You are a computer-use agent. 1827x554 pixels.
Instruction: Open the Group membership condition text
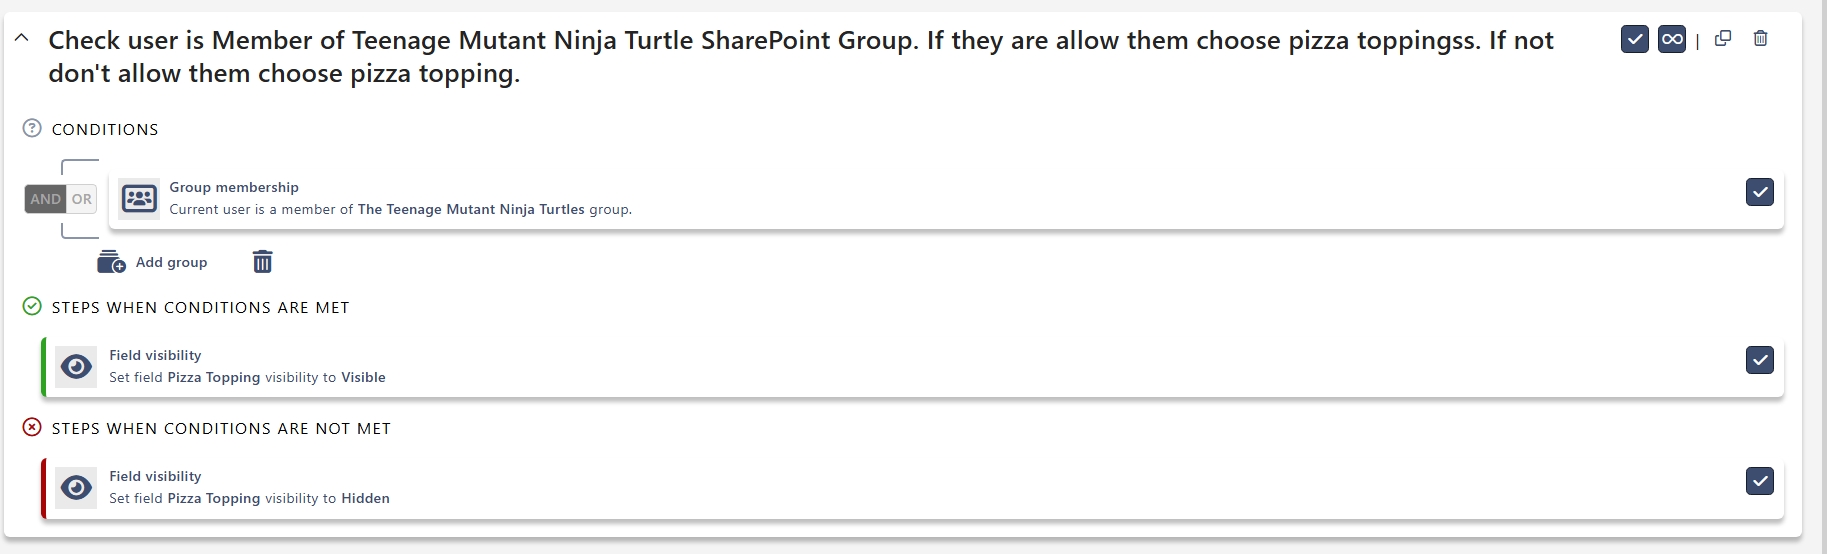tap(400, 209)
